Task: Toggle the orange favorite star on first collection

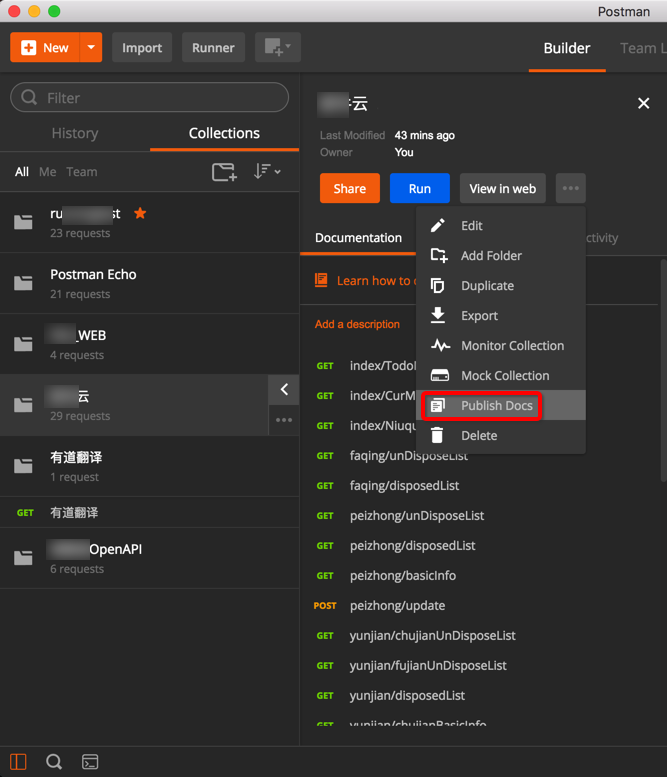Action: (140, 213)
